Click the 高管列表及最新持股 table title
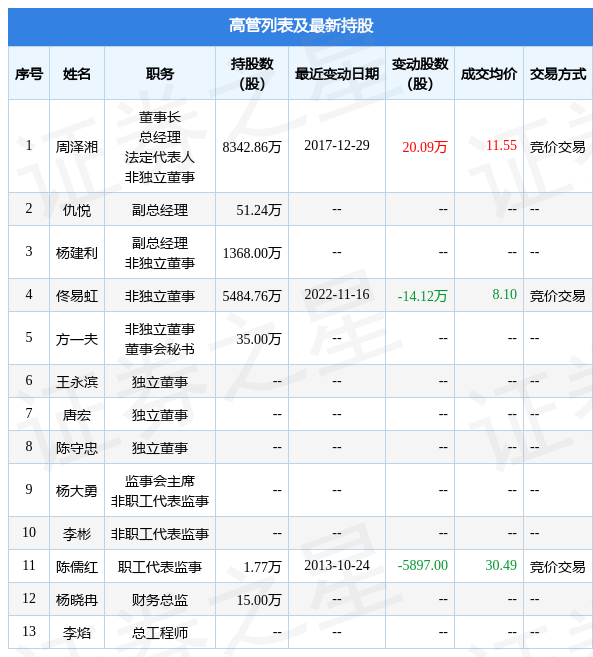 [300, 26]
